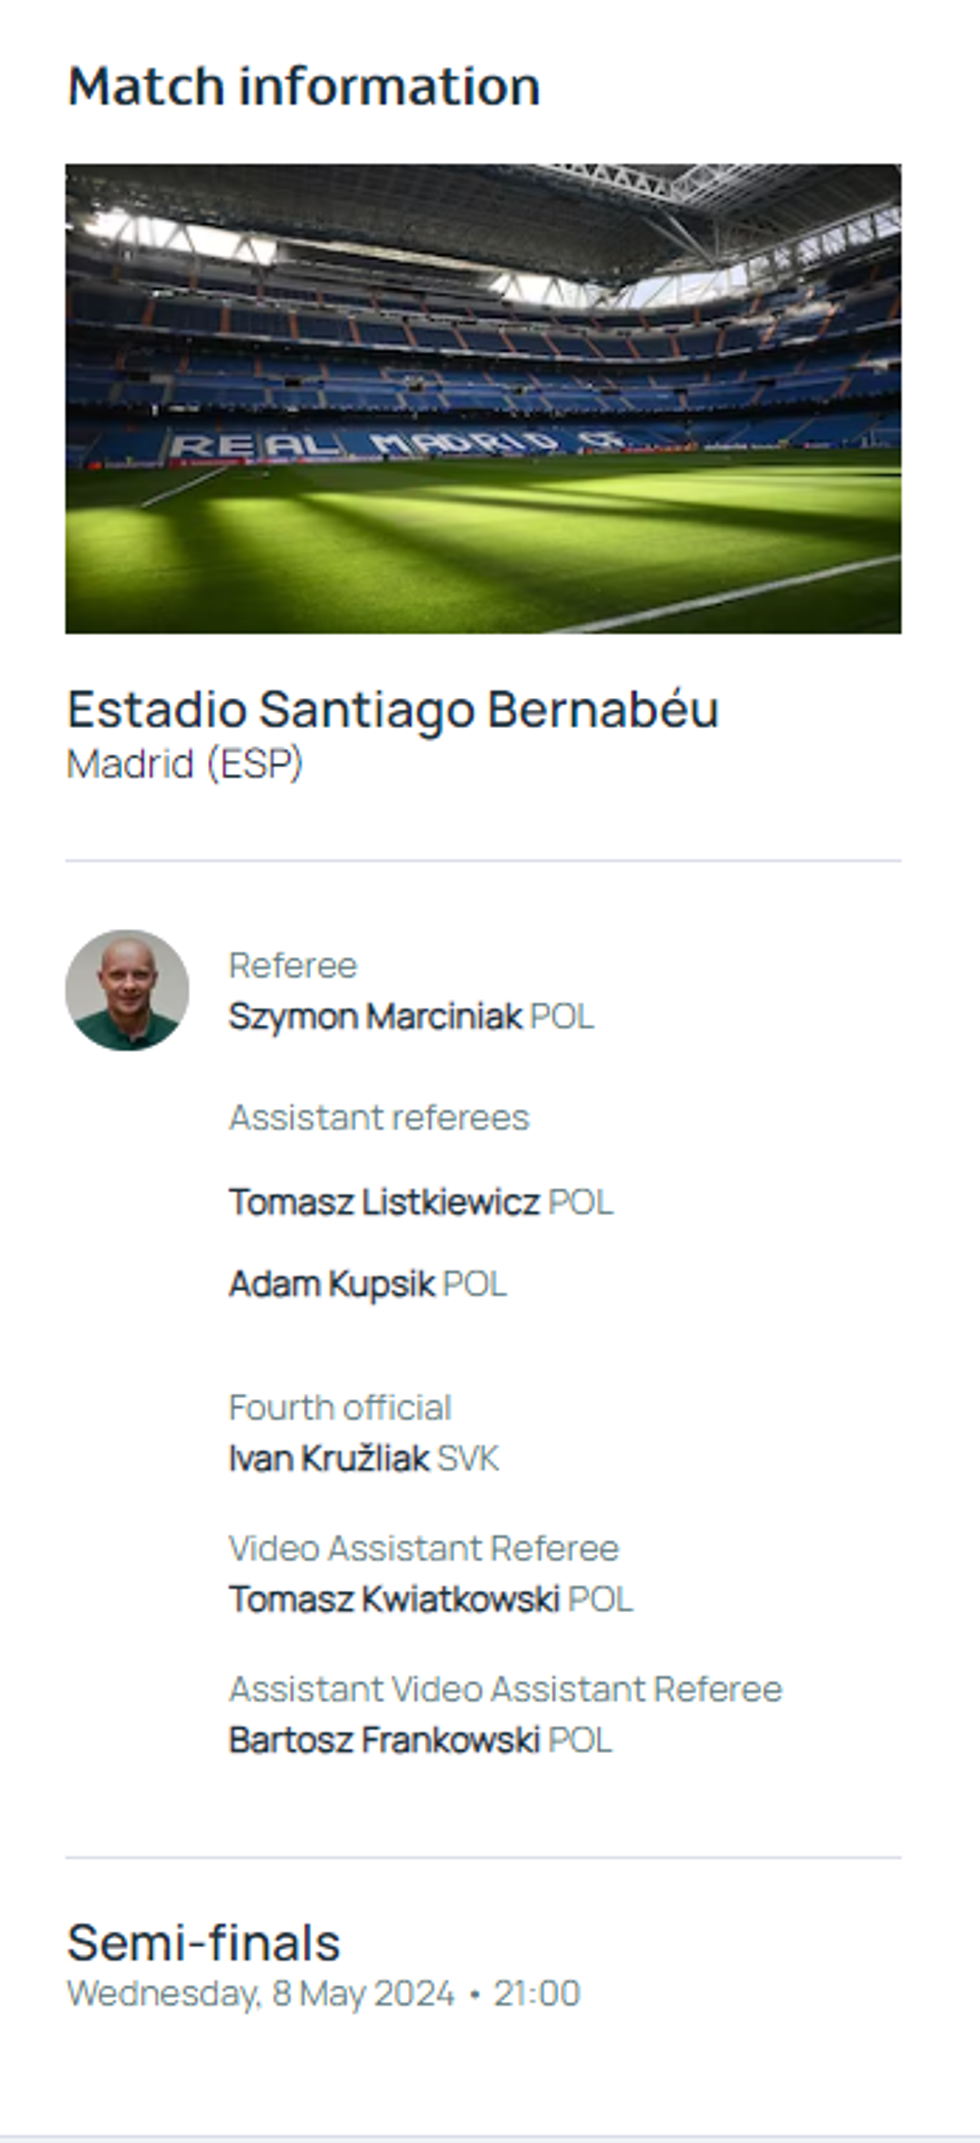Click the Fourth official label
The height and width of the screenshot is (2143, 980).
coord(340,1407)
